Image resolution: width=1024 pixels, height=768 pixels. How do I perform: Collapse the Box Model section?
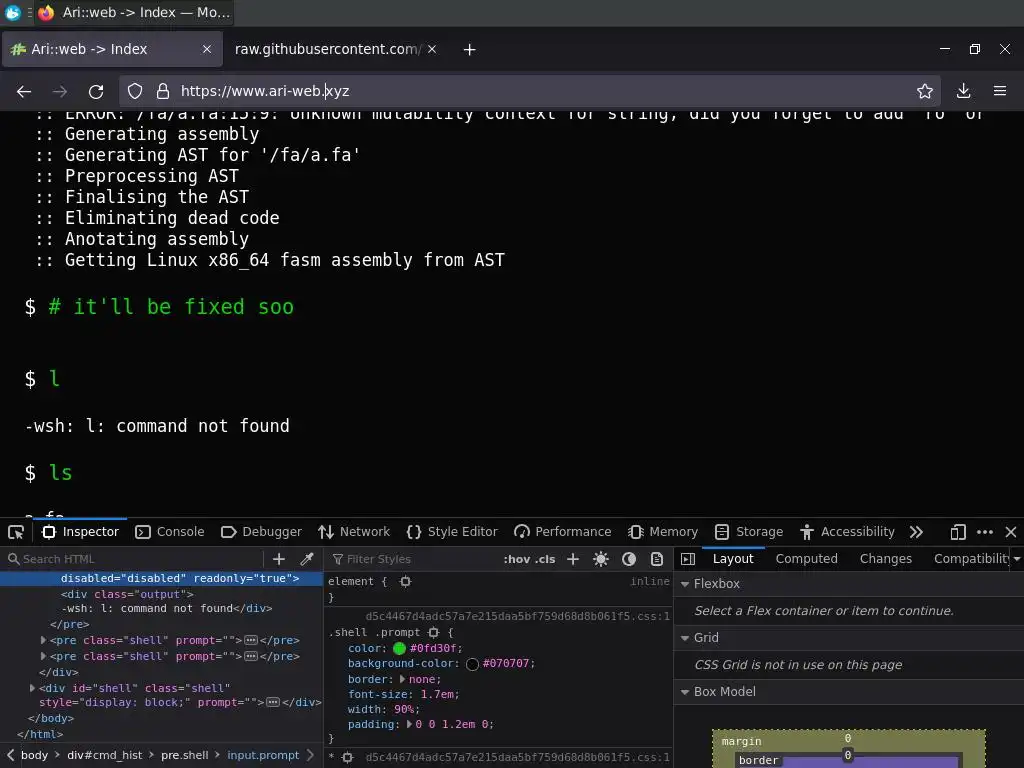click(x=685, y=692)
